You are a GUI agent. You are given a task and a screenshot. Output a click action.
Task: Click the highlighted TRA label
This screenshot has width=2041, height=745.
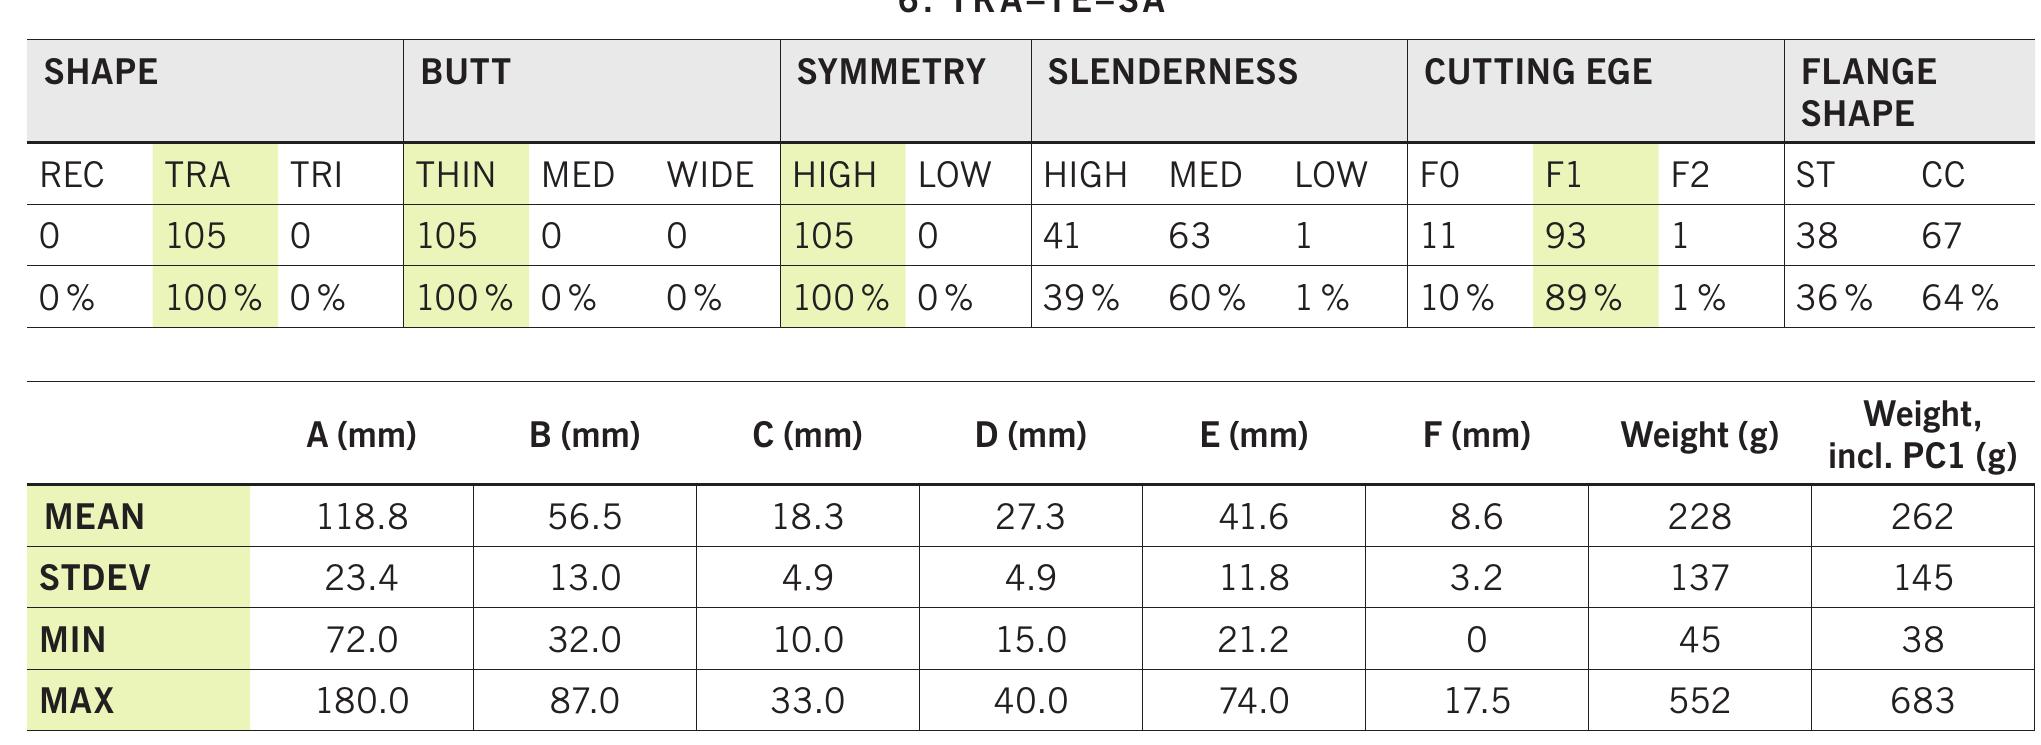pyautogui.click(x=198, y=175)
